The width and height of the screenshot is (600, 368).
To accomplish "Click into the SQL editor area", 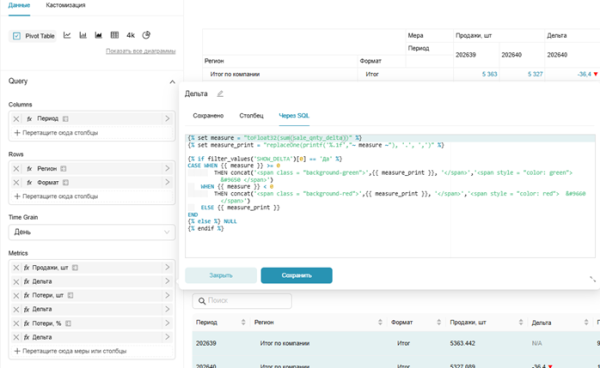I will pyautogui.click(x=390, y=196).
